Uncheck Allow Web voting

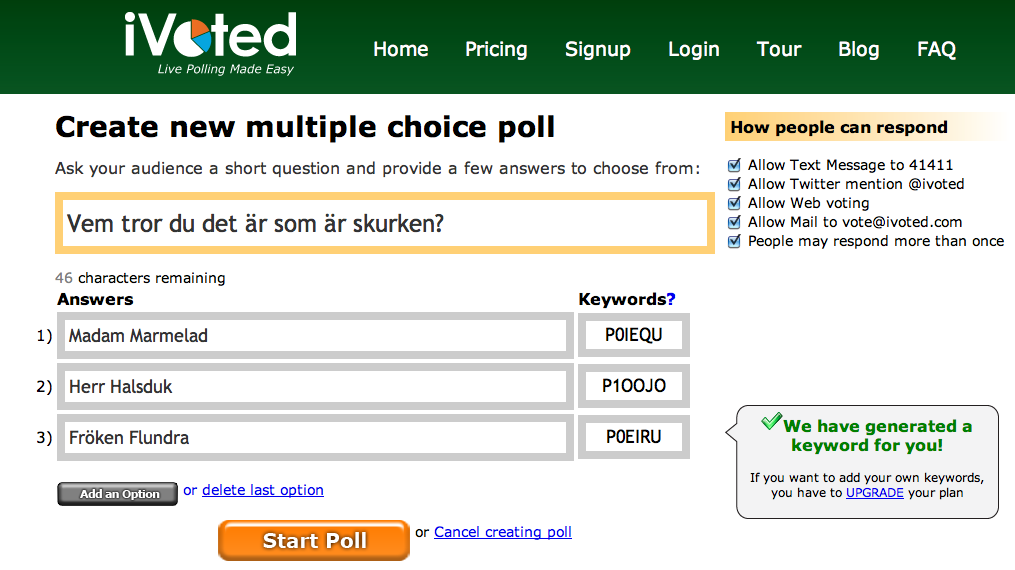tap(735, 203)
